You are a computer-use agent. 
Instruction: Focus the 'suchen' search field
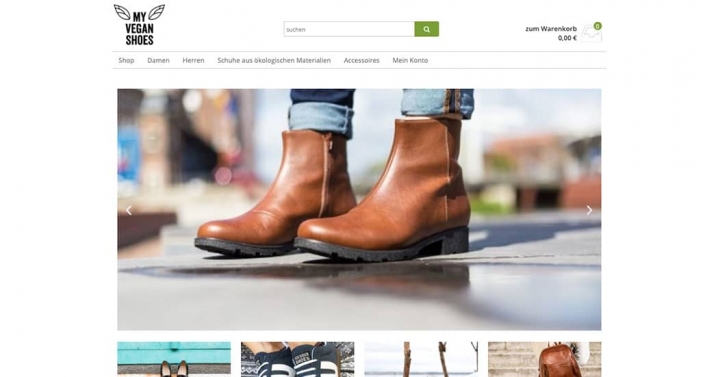point(349,29)
